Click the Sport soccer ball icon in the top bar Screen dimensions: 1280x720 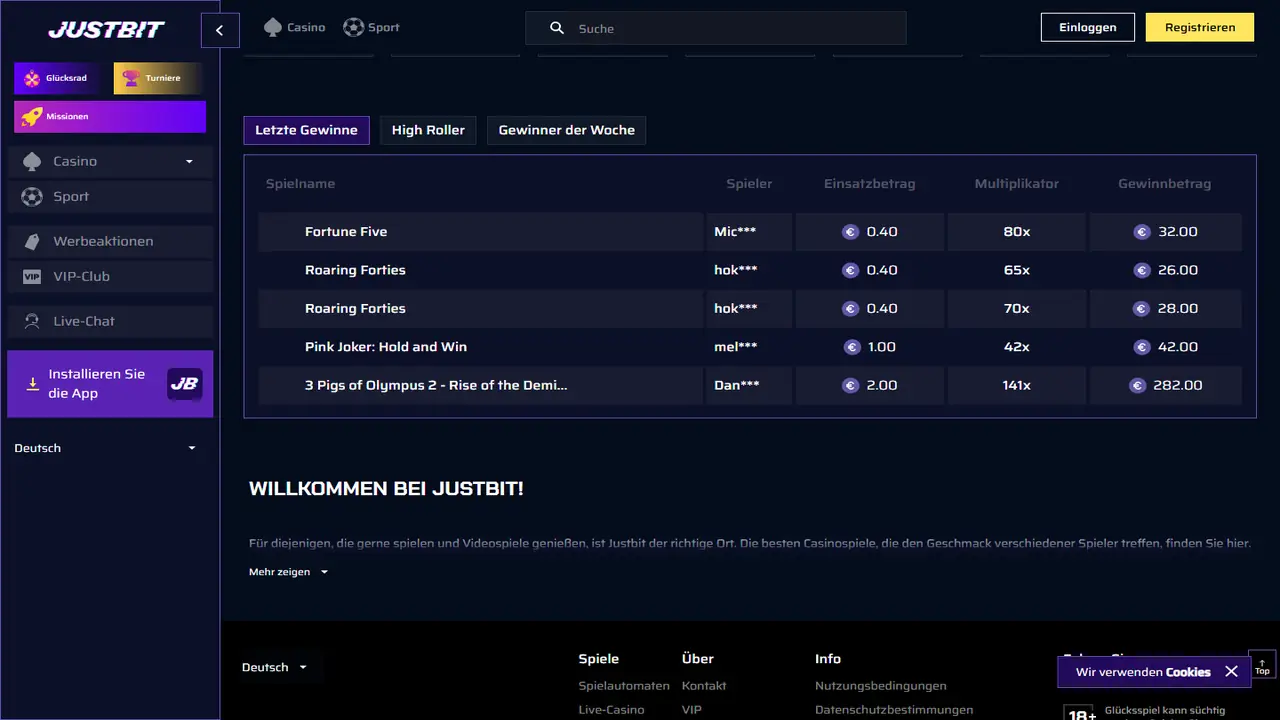pyautogui.click(x=353, y=27)
